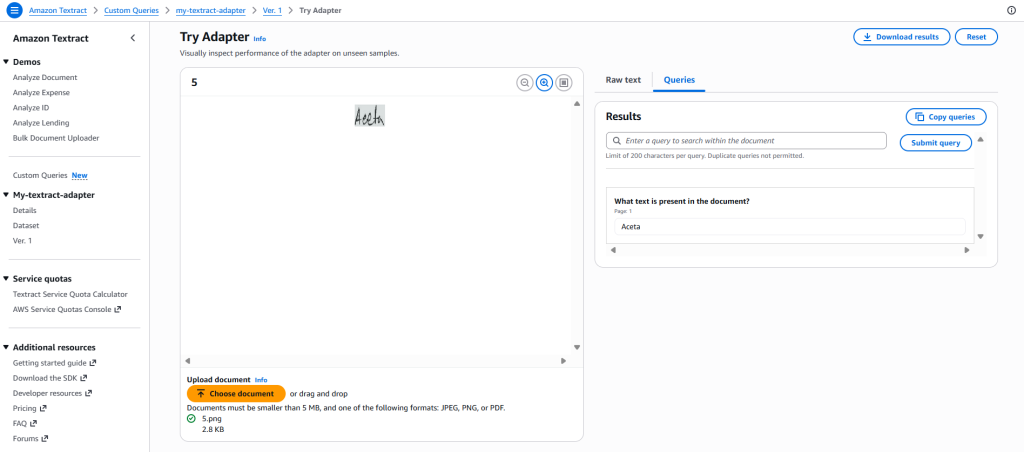1024x452 pixels.
Task: Click green checkmark next to 5.png
Action: click(191, 418)
